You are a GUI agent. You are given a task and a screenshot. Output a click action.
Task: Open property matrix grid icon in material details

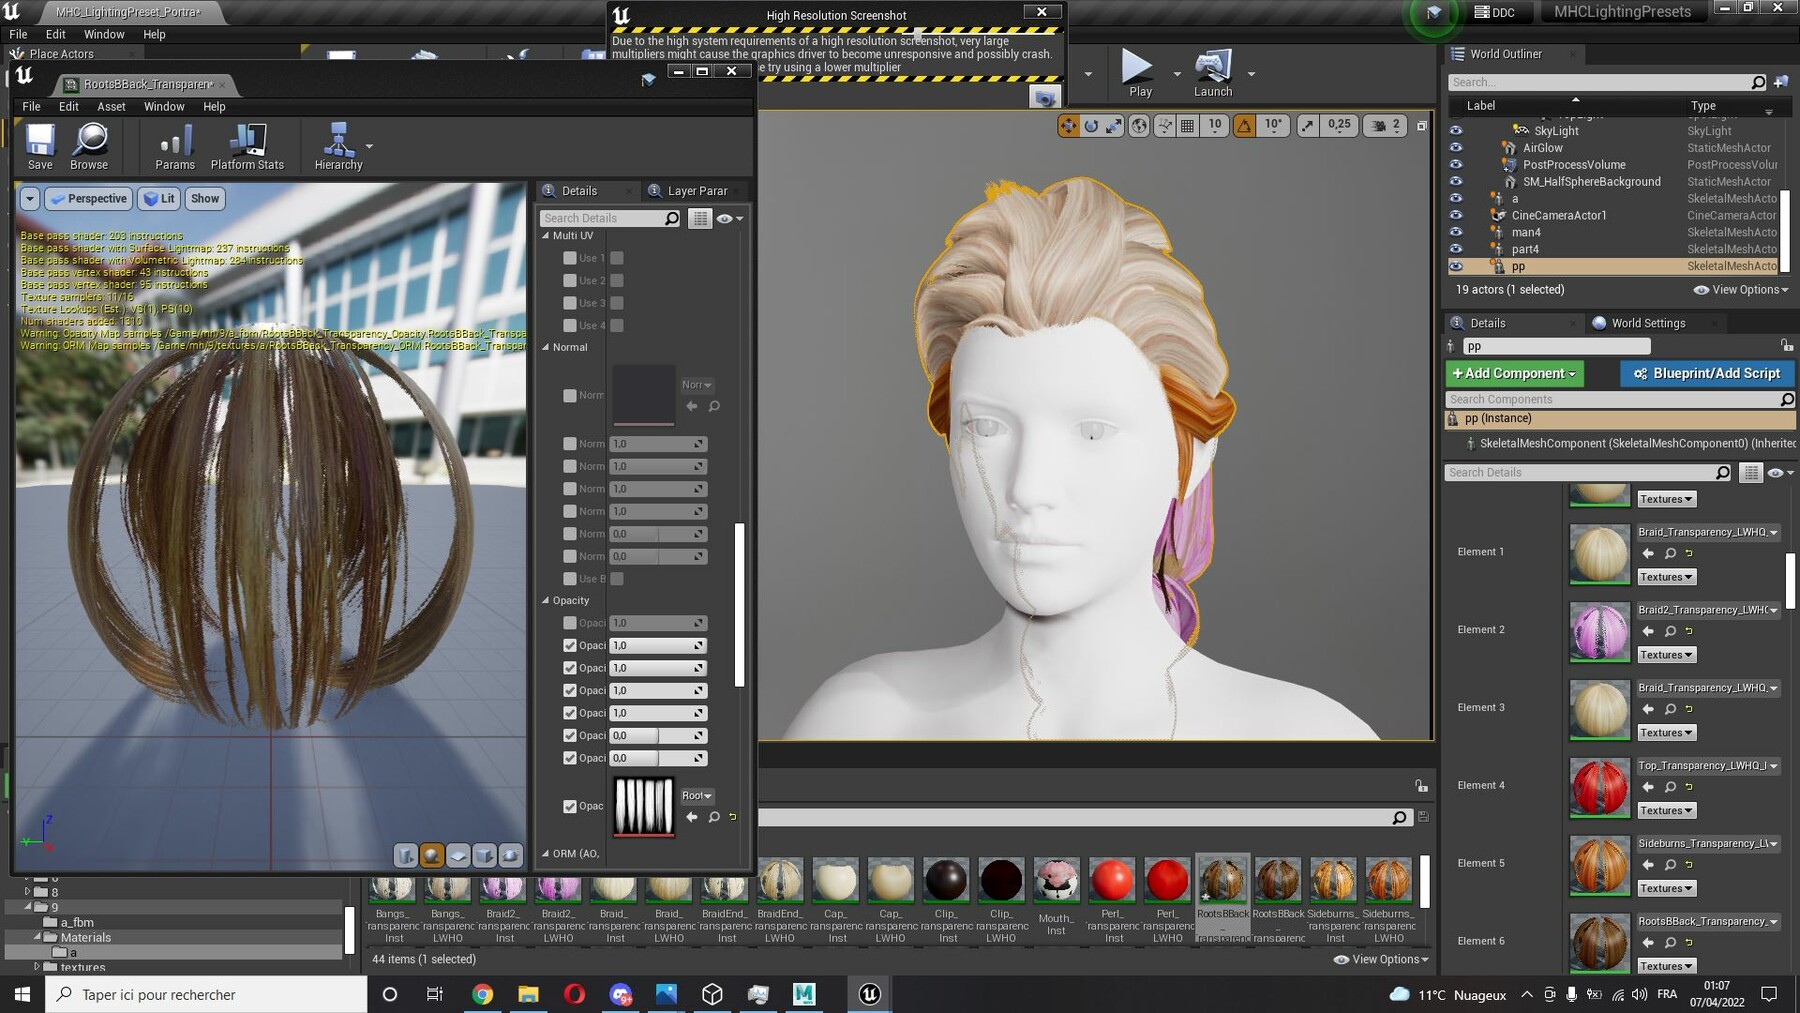[700, 218]
